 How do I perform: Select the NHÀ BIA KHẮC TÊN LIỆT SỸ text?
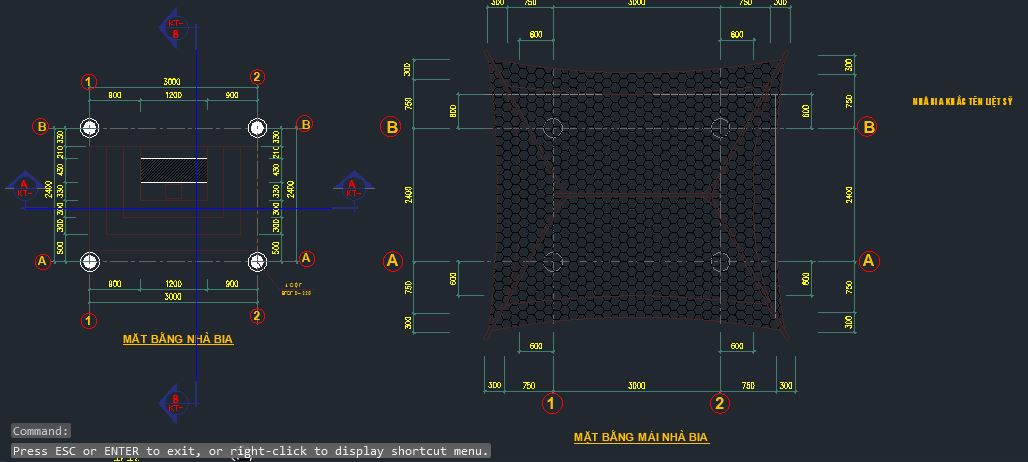coord(963,102)
